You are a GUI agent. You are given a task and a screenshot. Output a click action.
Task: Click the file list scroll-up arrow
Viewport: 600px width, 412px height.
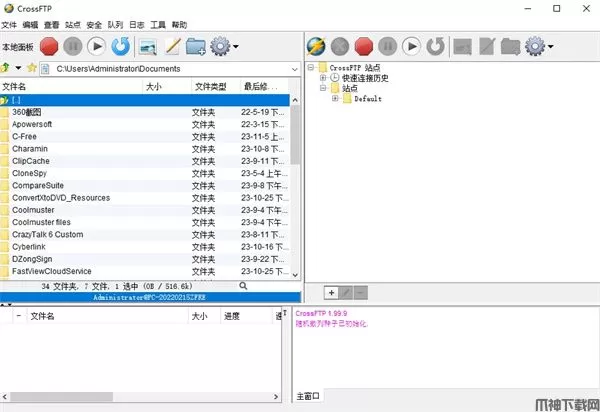(x=295, y=100)
